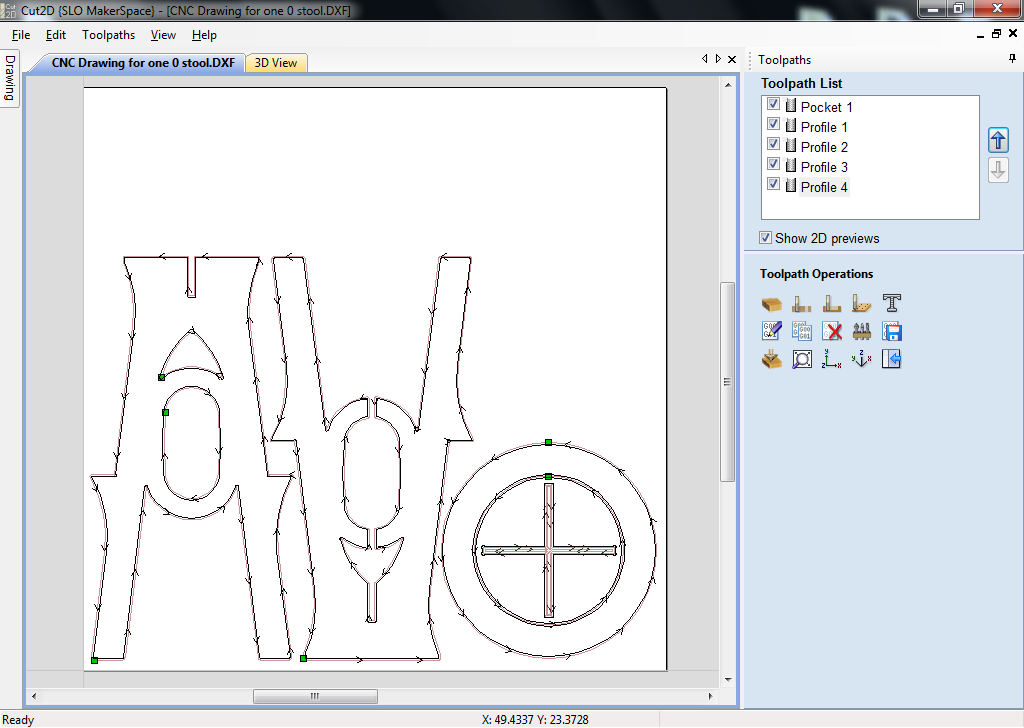Click the horizontal scrollbar left arrow
1024x728 pixels.
coord(34,697)
